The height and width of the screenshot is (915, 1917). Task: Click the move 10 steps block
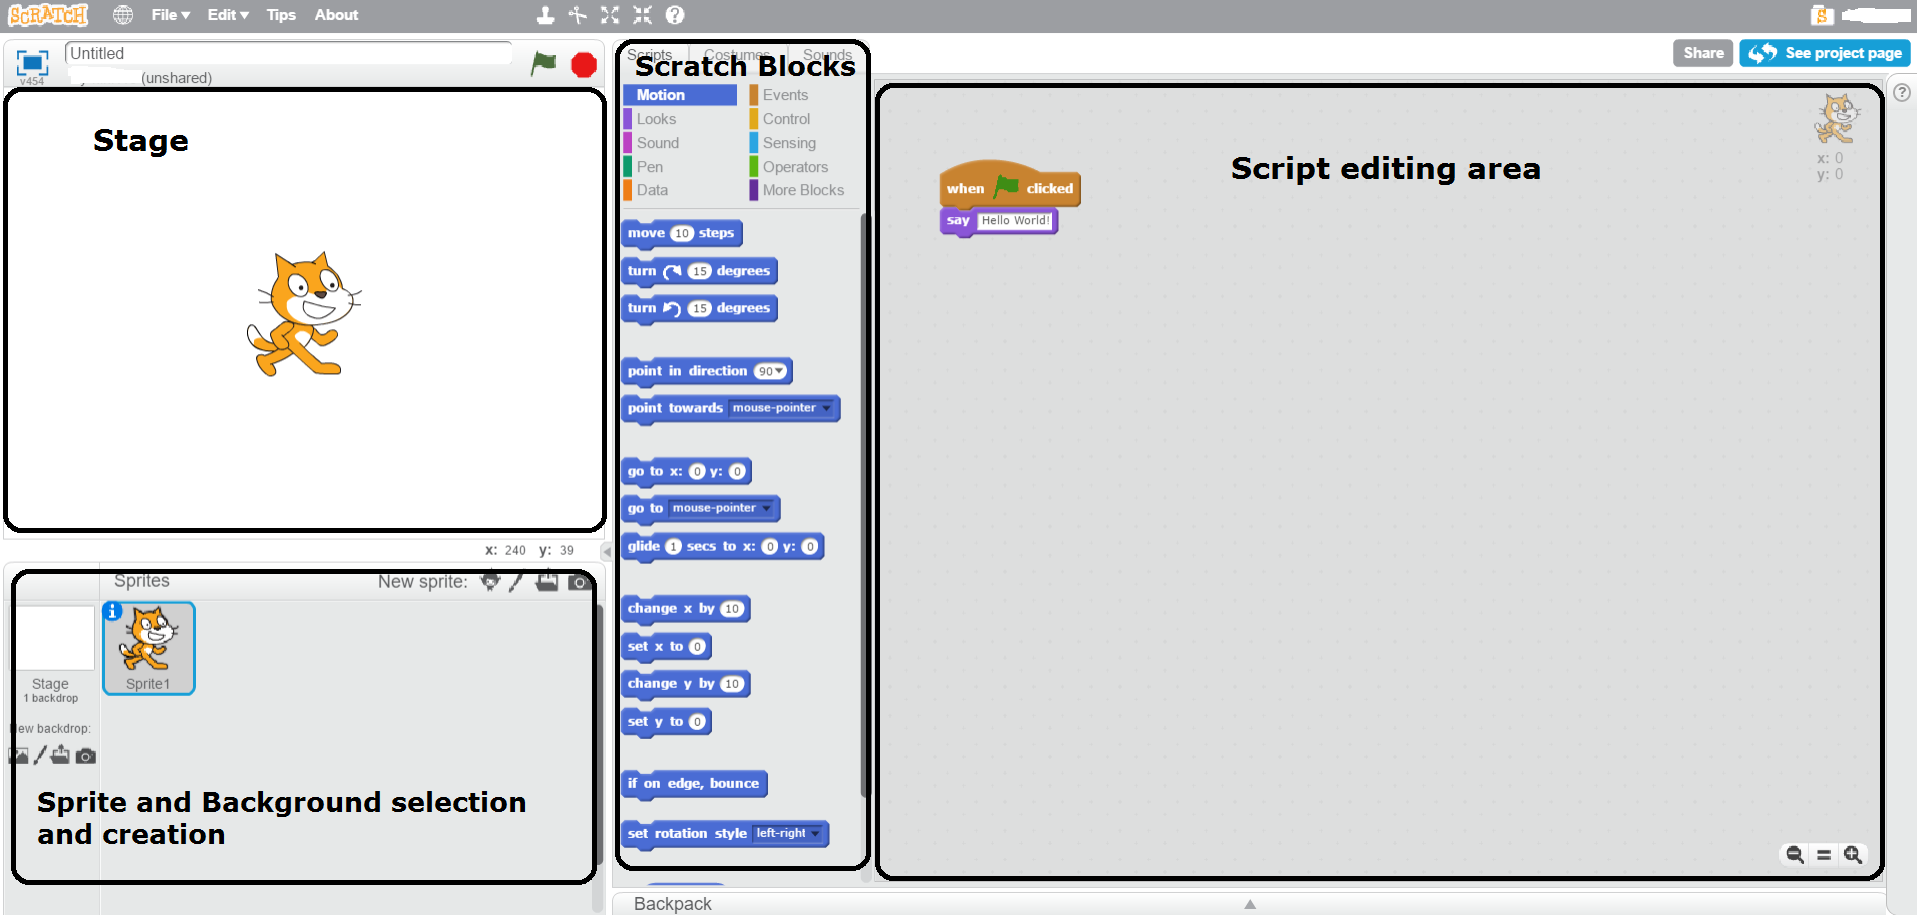point(681,234)
